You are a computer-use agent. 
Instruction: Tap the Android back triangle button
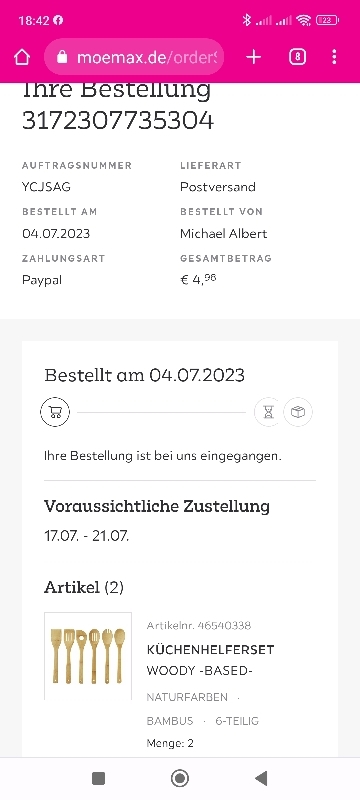pyautogui.click(x=261, y=778)
